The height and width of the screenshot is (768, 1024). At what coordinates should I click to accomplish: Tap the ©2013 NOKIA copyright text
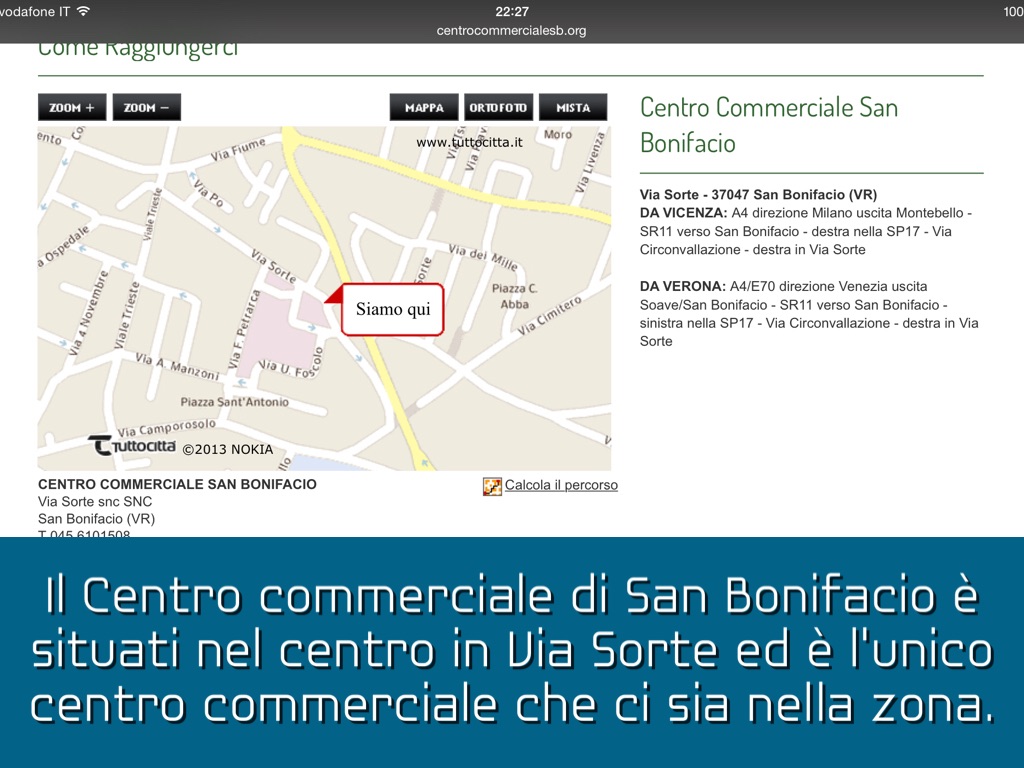[227, 449]
